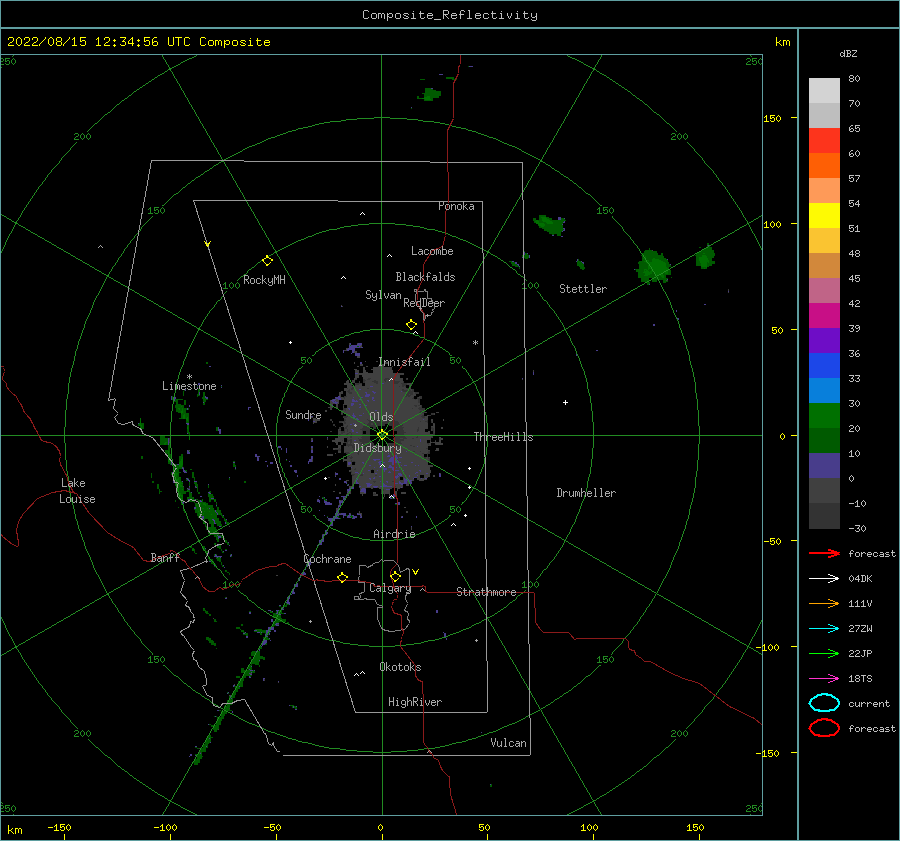Click the yellow diamond marker below RedDeer
The width and height of the screenshot is (900, 841).
(411, 325)
